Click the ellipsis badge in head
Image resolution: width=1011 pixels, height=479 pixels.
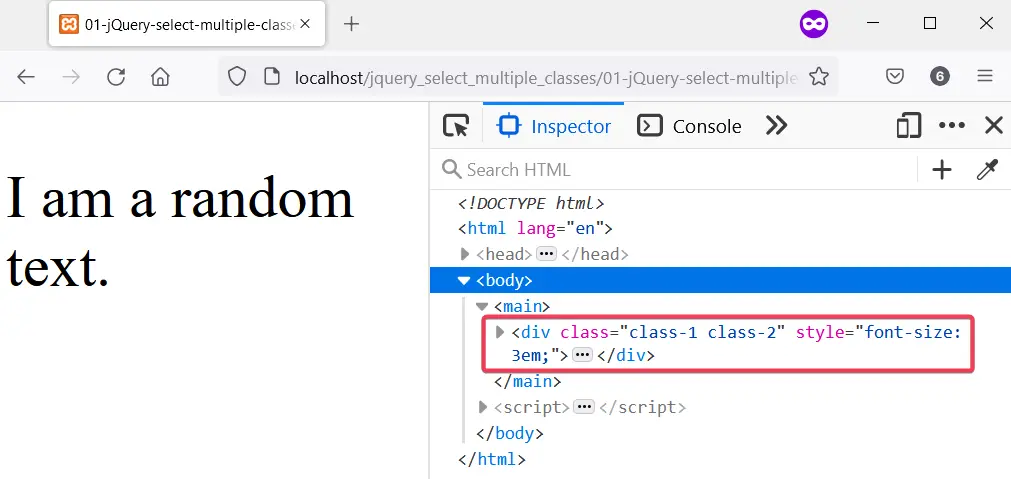pyautogui.click(x=547, y=254)
